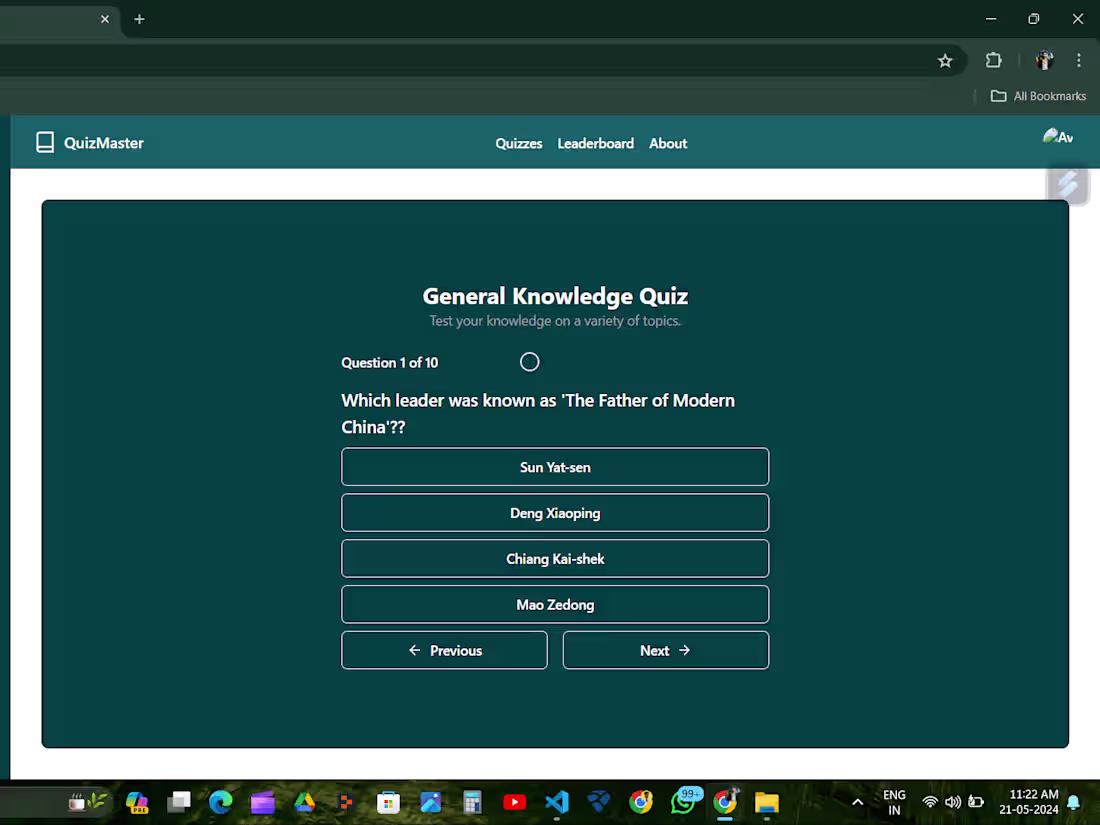
Task: Open the Quizzes nav link
Action: pos(518,144)
